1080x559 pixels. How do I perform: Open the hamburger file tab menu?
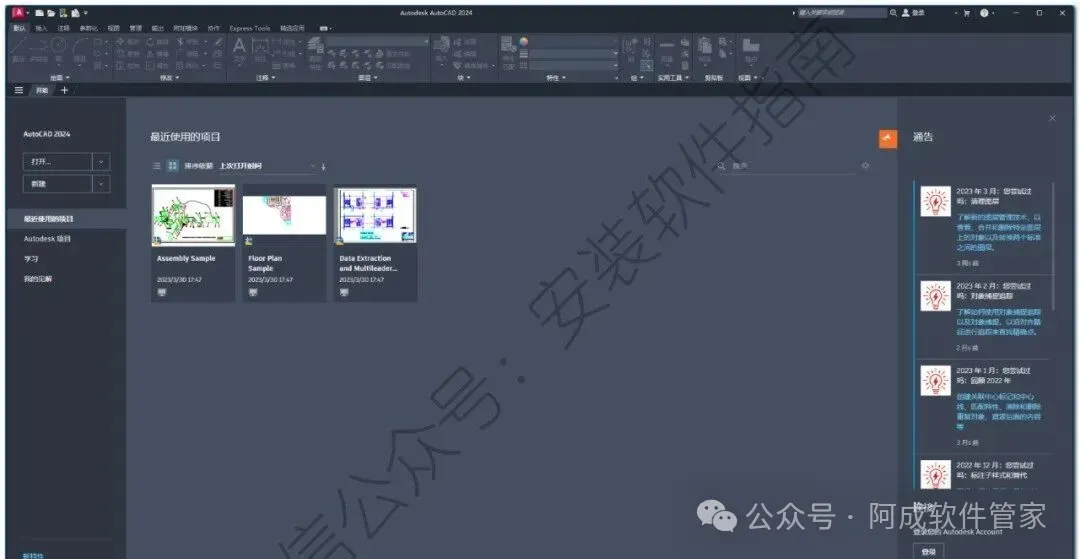click(19, 90)
